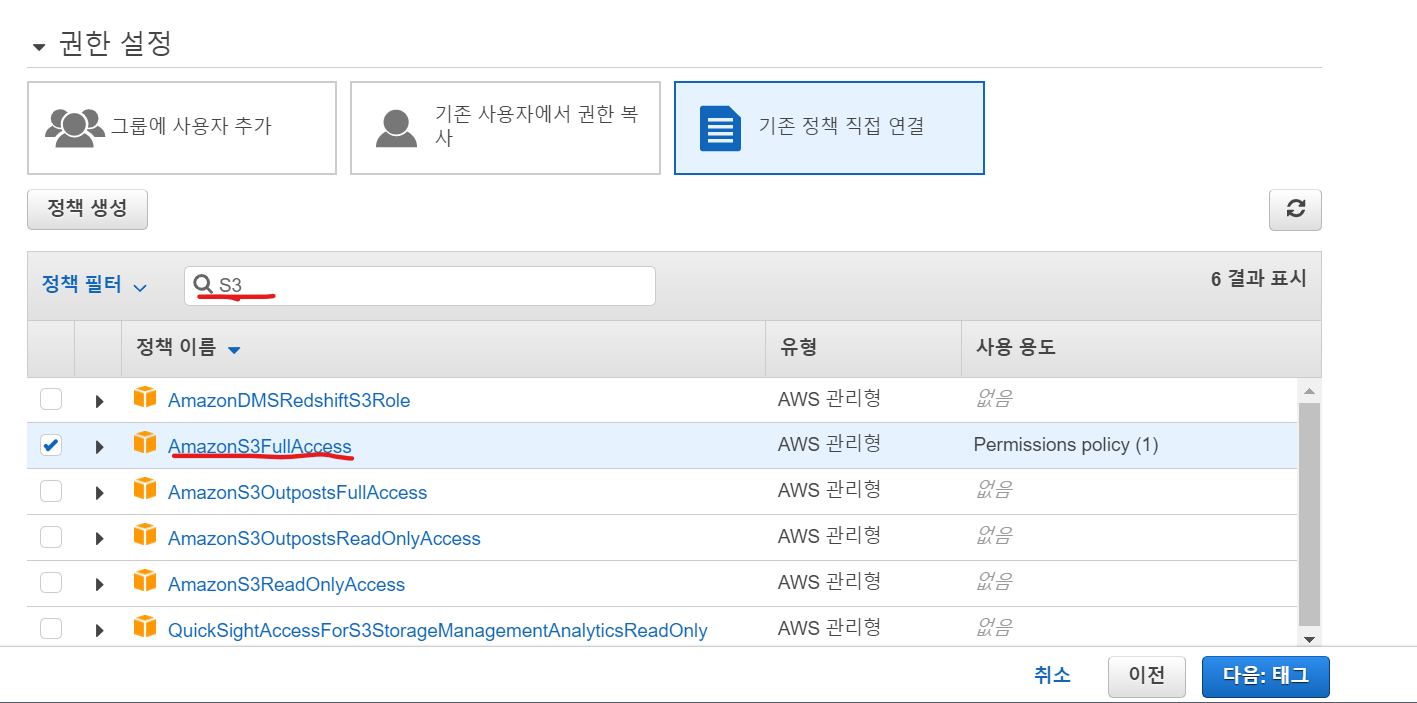Click the 정책 생성 button

pyautogui.click(x=87, y=209)
